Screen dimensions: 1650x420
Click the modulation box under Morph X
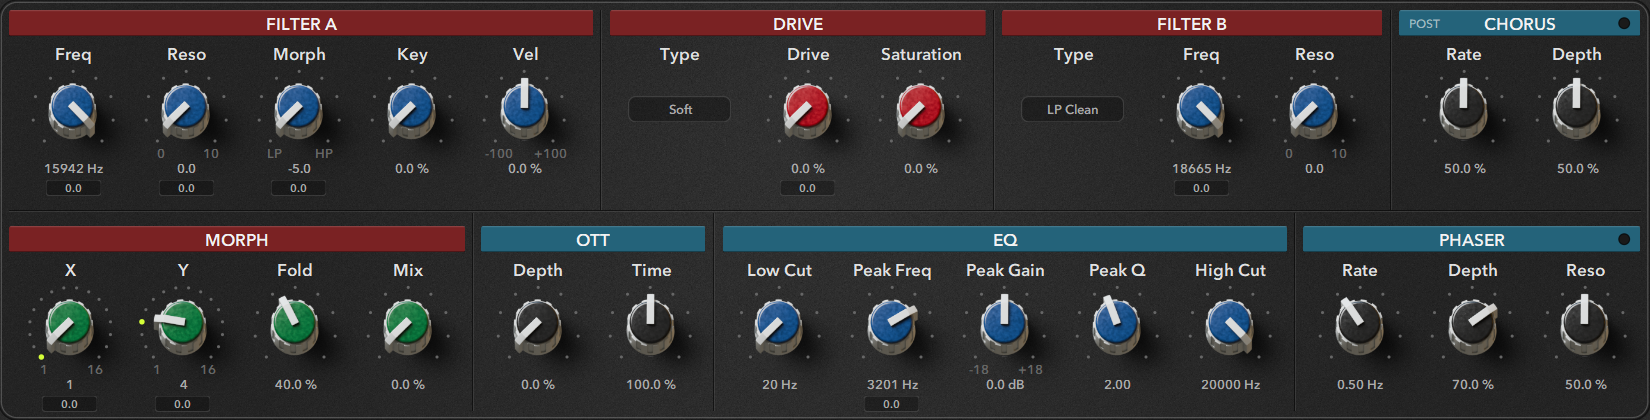click(69, 404)
